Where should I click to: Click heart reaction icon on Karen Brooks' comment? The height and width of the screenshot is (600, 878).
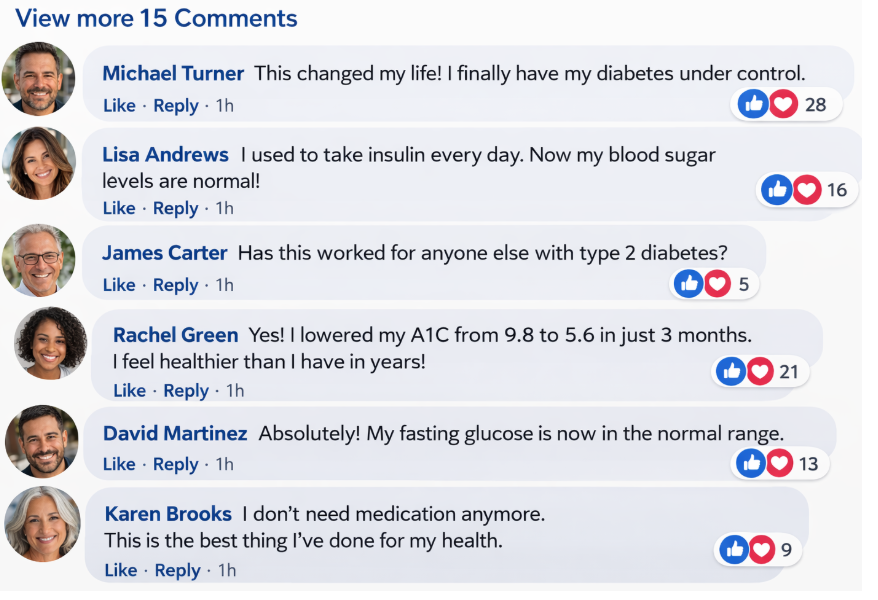762,549
